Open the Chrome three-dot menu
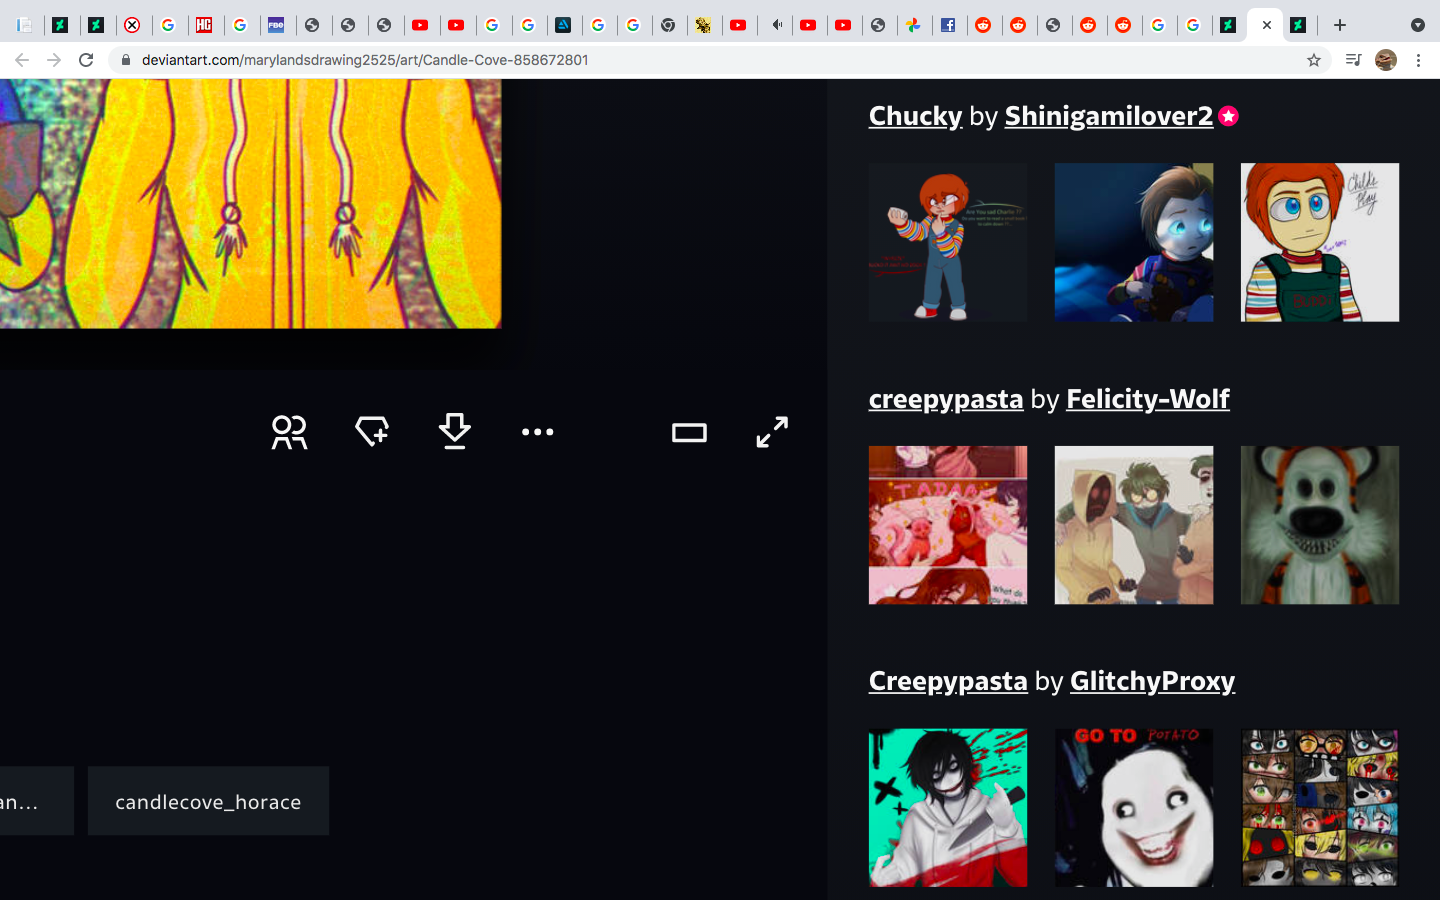1440x900 pixels. tap(1418, 60)
